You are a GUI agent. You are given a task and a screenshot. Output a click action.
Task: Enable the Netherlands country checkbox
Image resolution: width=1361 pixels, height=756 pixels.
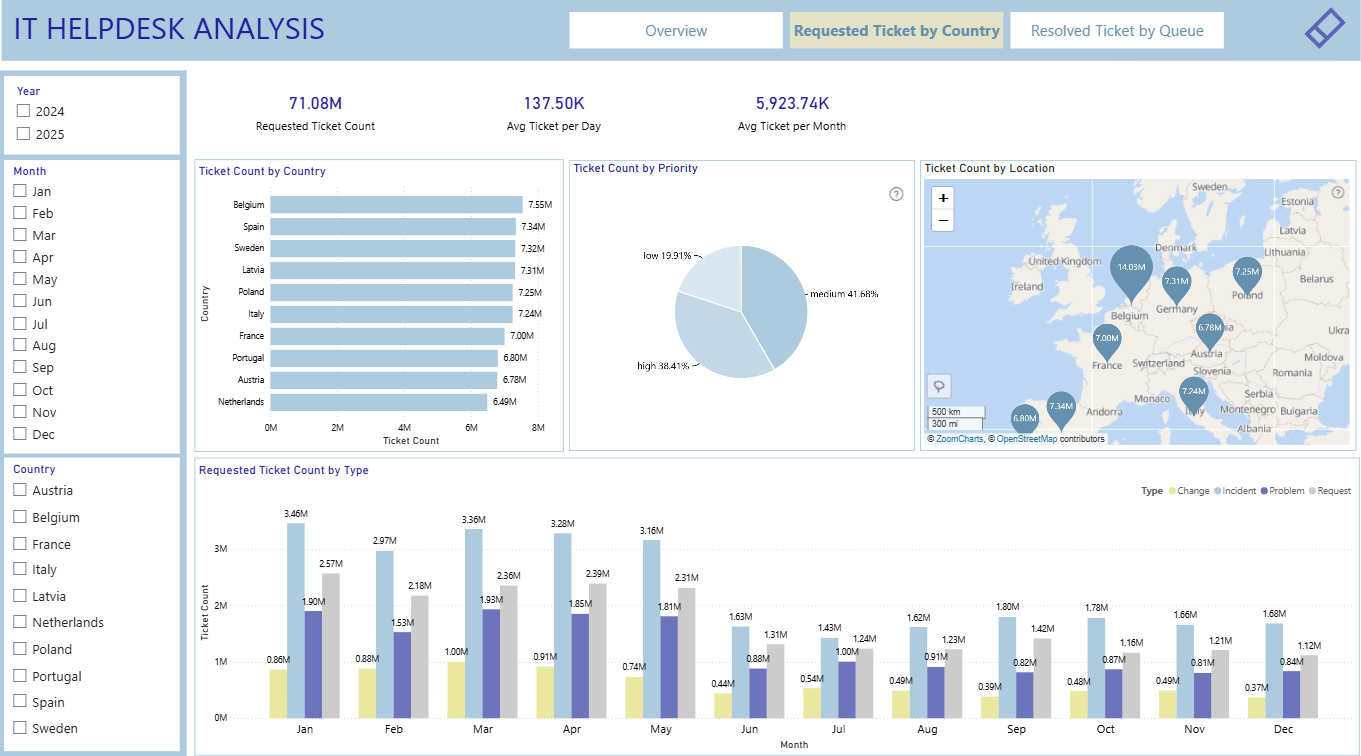click(x=20, y=622)
